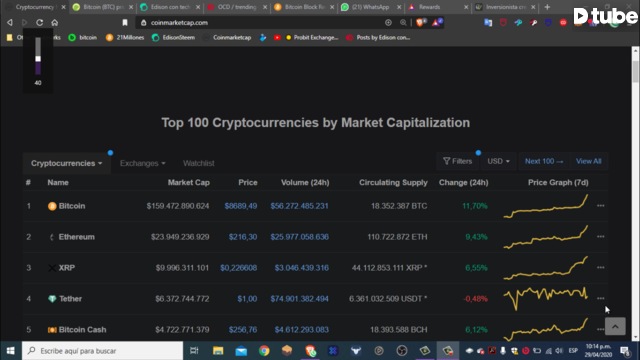
Task: Open the USD currency dropdown
Action: 498,161
